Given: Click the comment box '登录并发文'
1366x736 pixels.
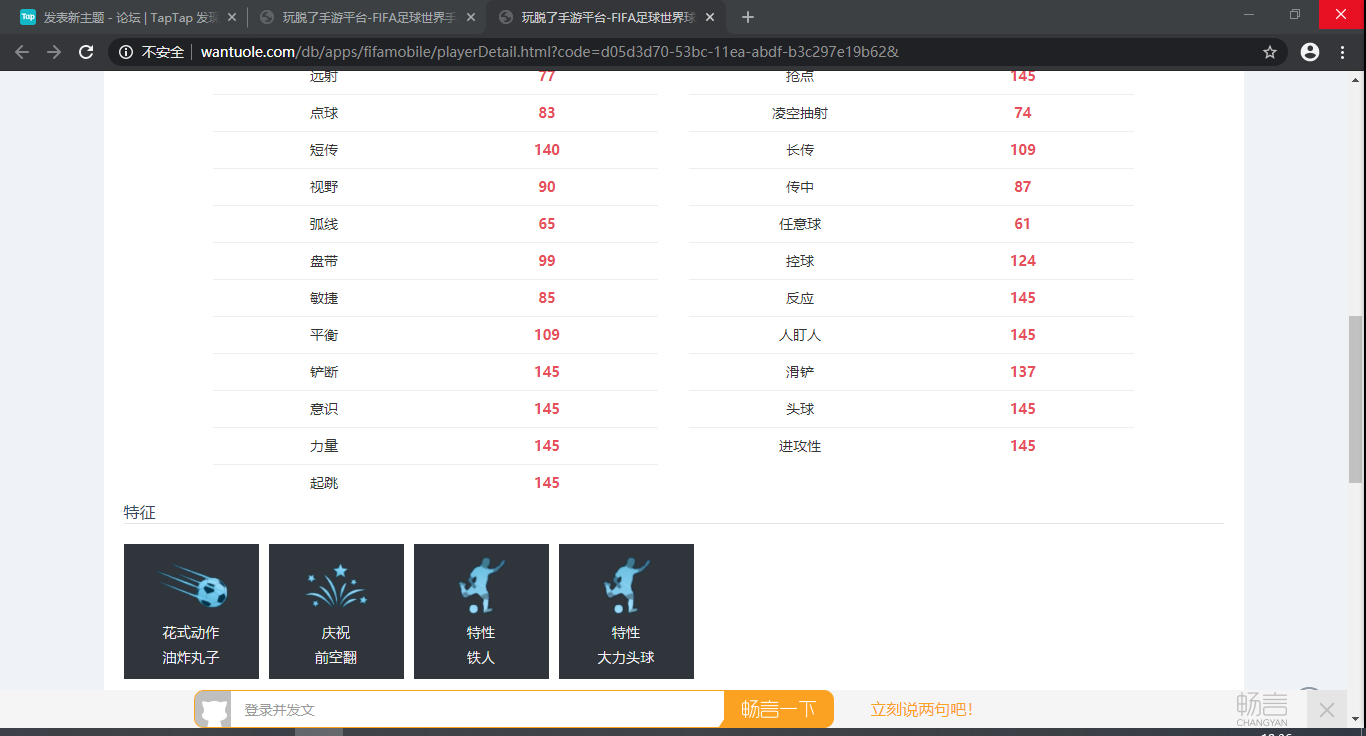Looking at the screenshot, I should pos(476,709).
